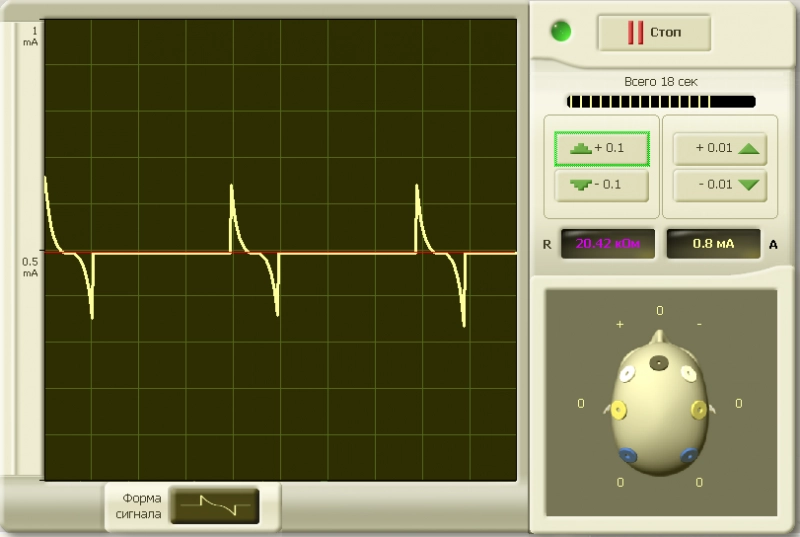Click the session time progress bar
Image resolution: width=800 pixels, height=537 pixels.
[660, 101]
